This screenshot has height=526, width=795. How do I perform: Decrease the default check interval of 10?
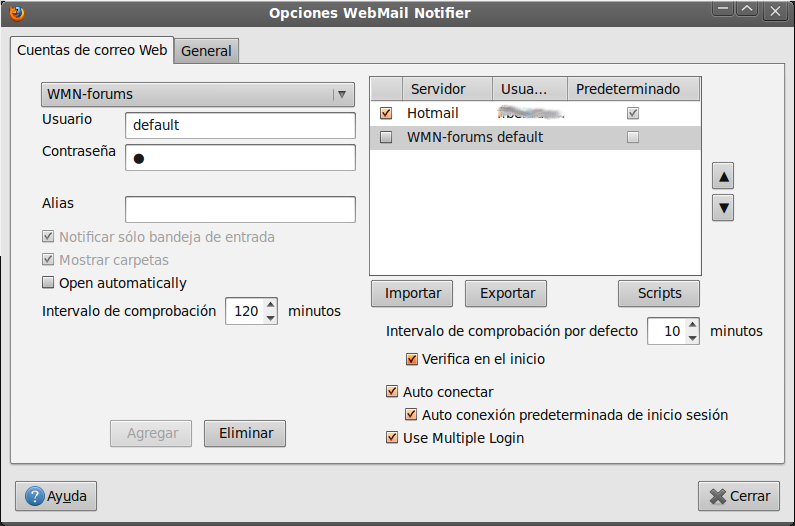click(693, 338)
